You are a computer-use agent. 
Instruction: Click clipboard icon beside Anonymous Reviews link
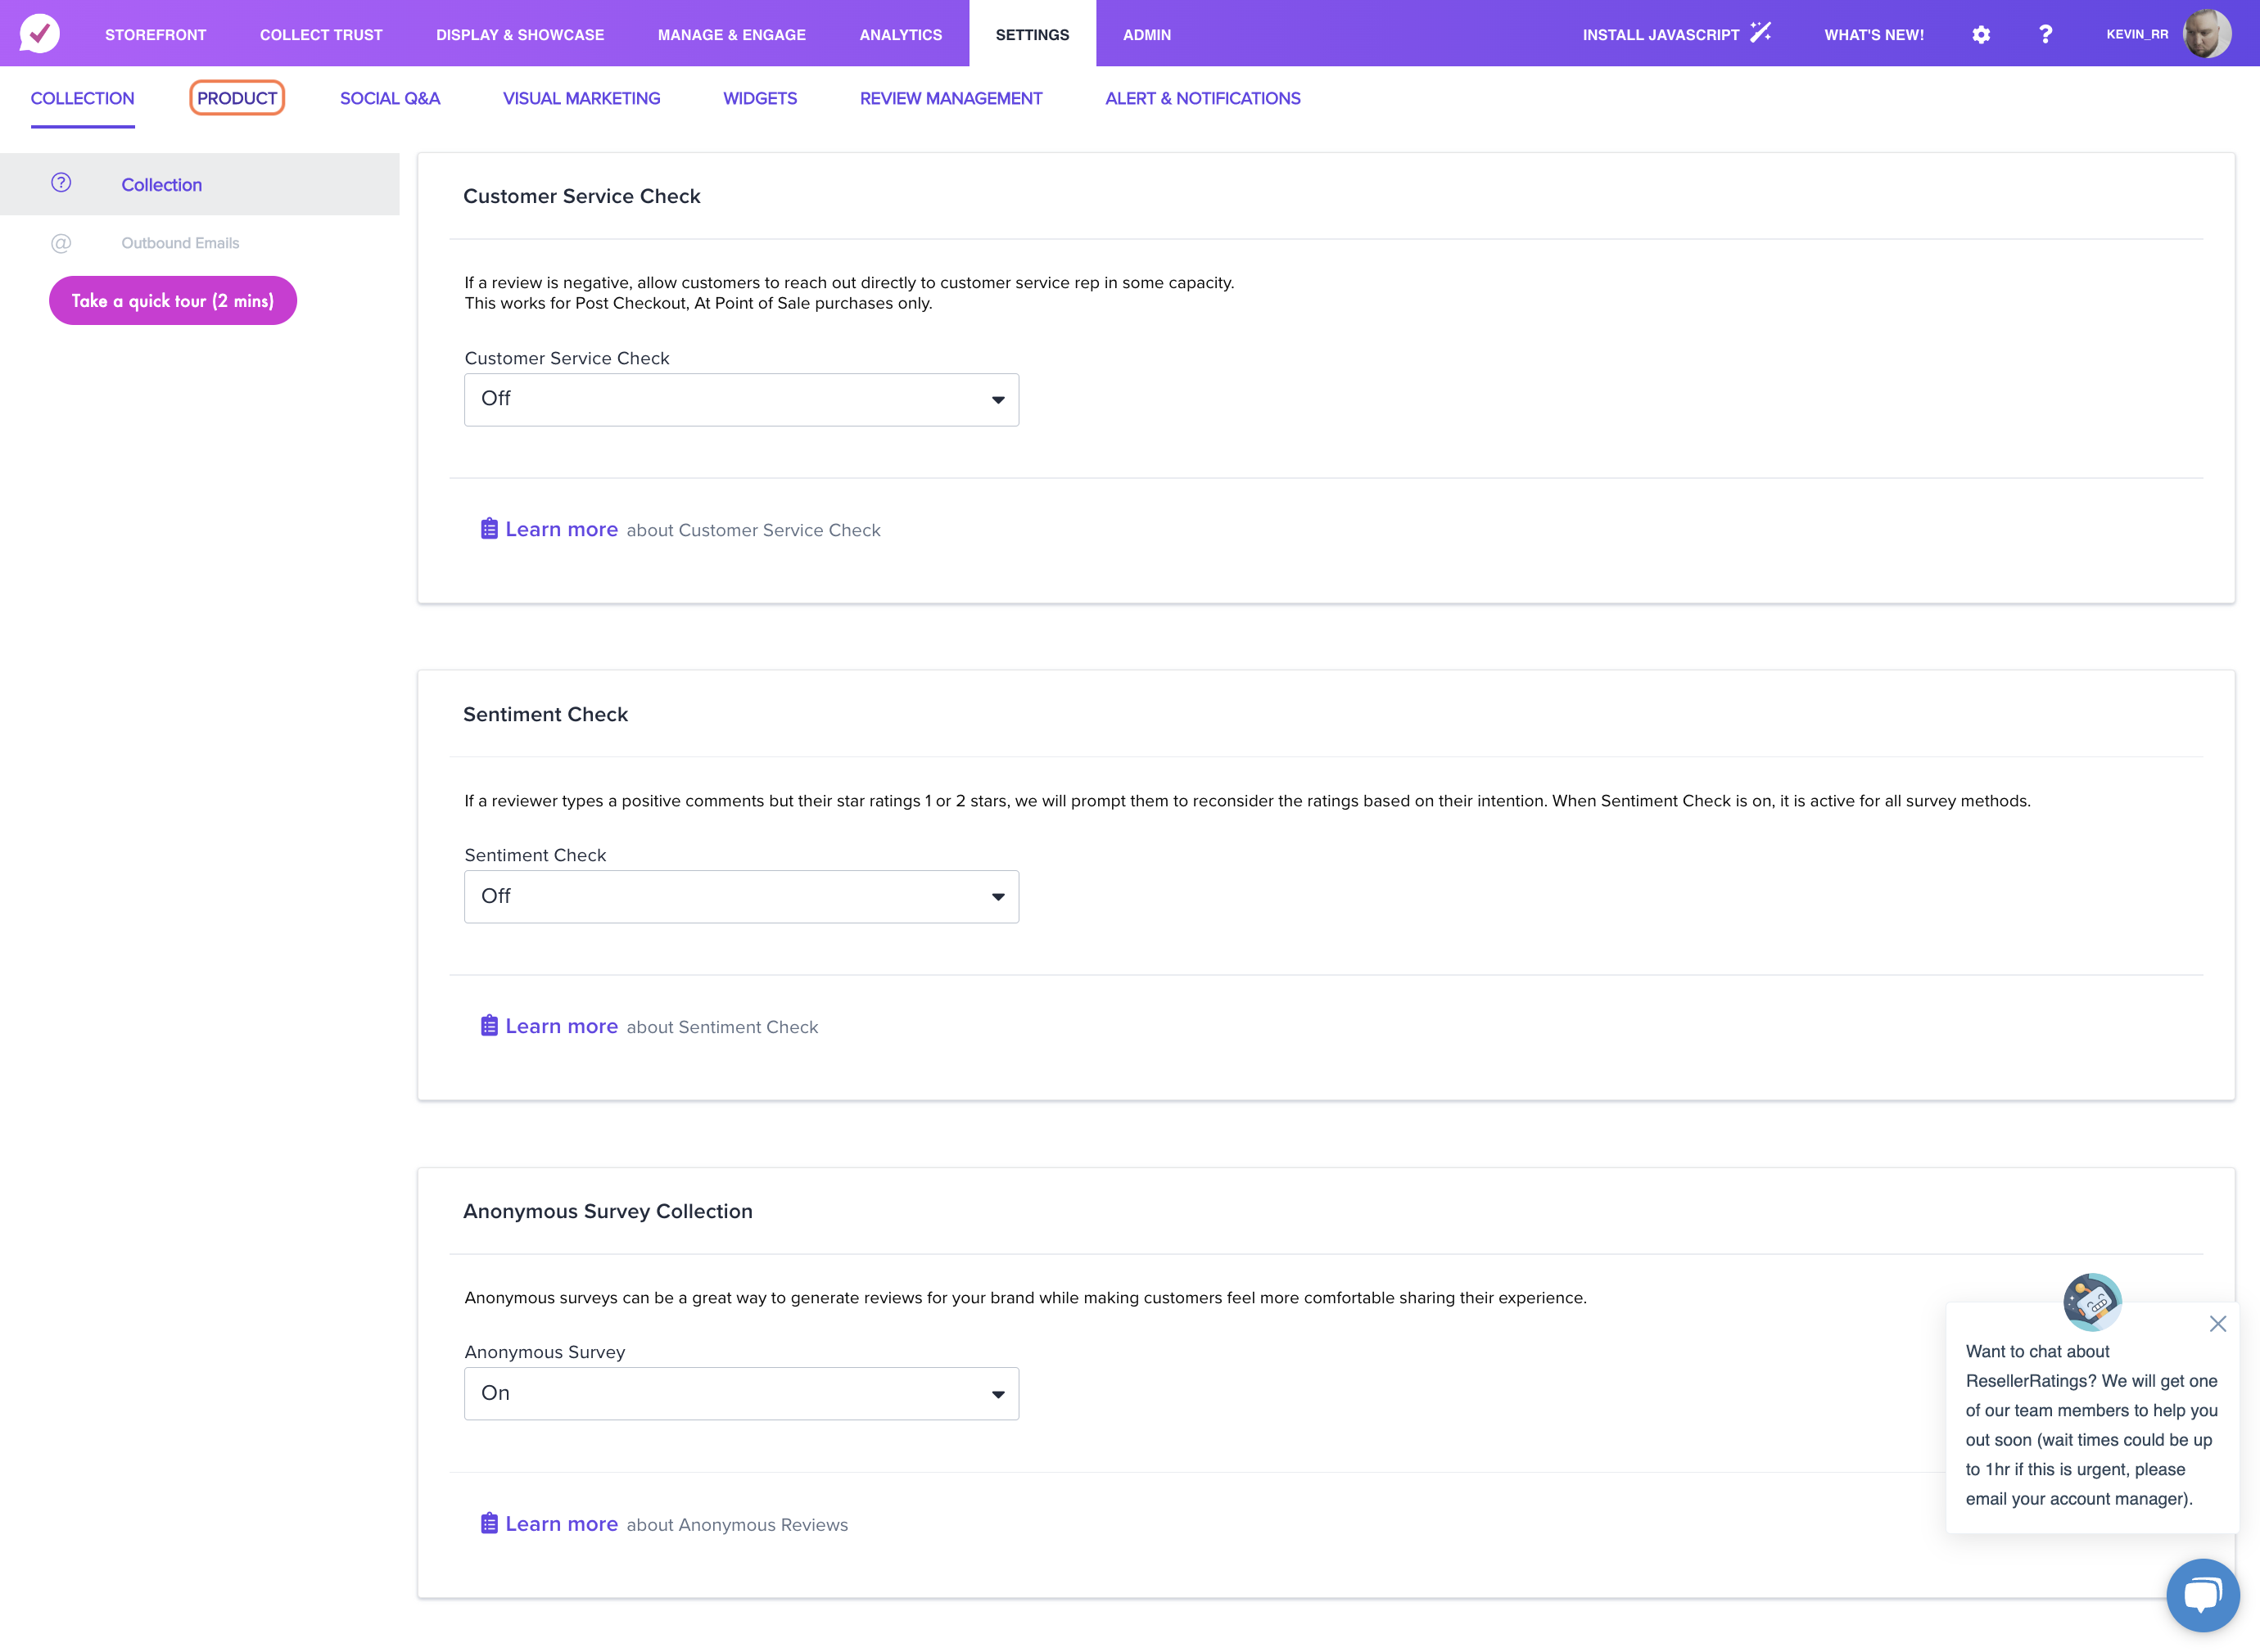[488, 1522]
